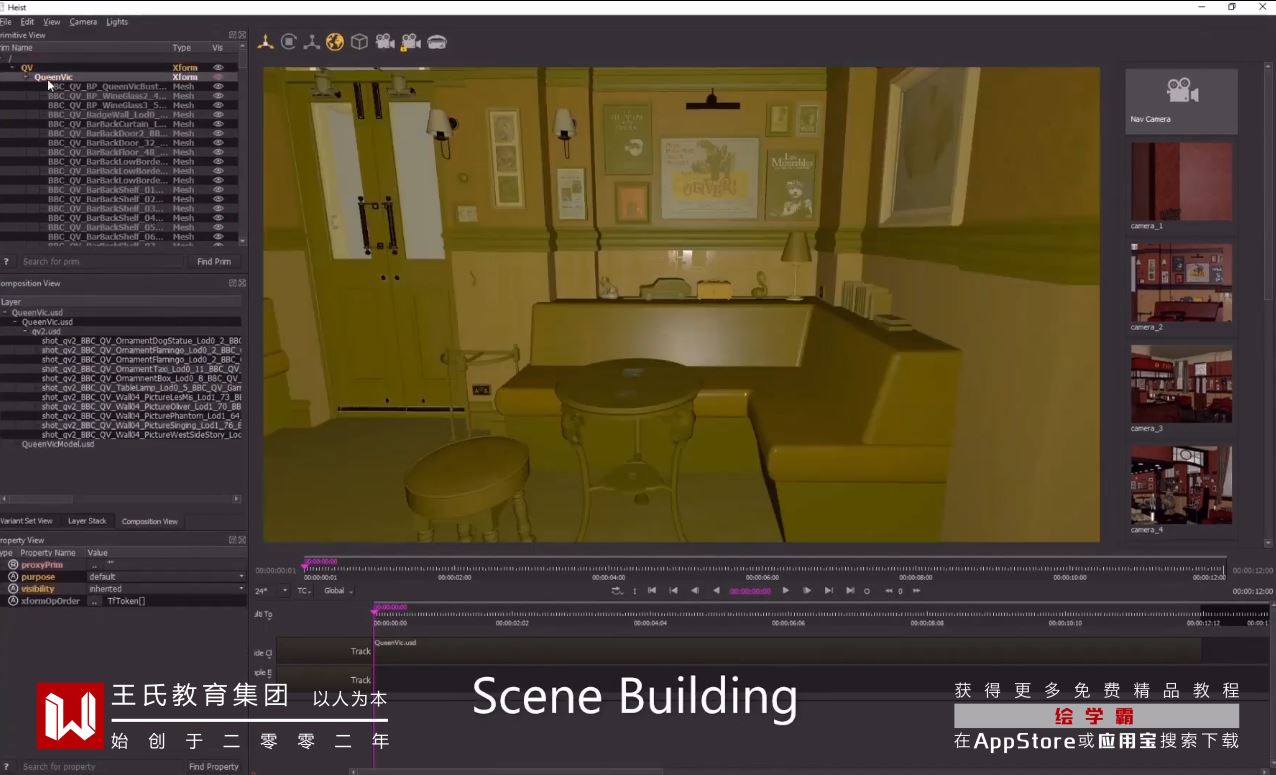
Task: Click the play forward button
Action: 786,591
